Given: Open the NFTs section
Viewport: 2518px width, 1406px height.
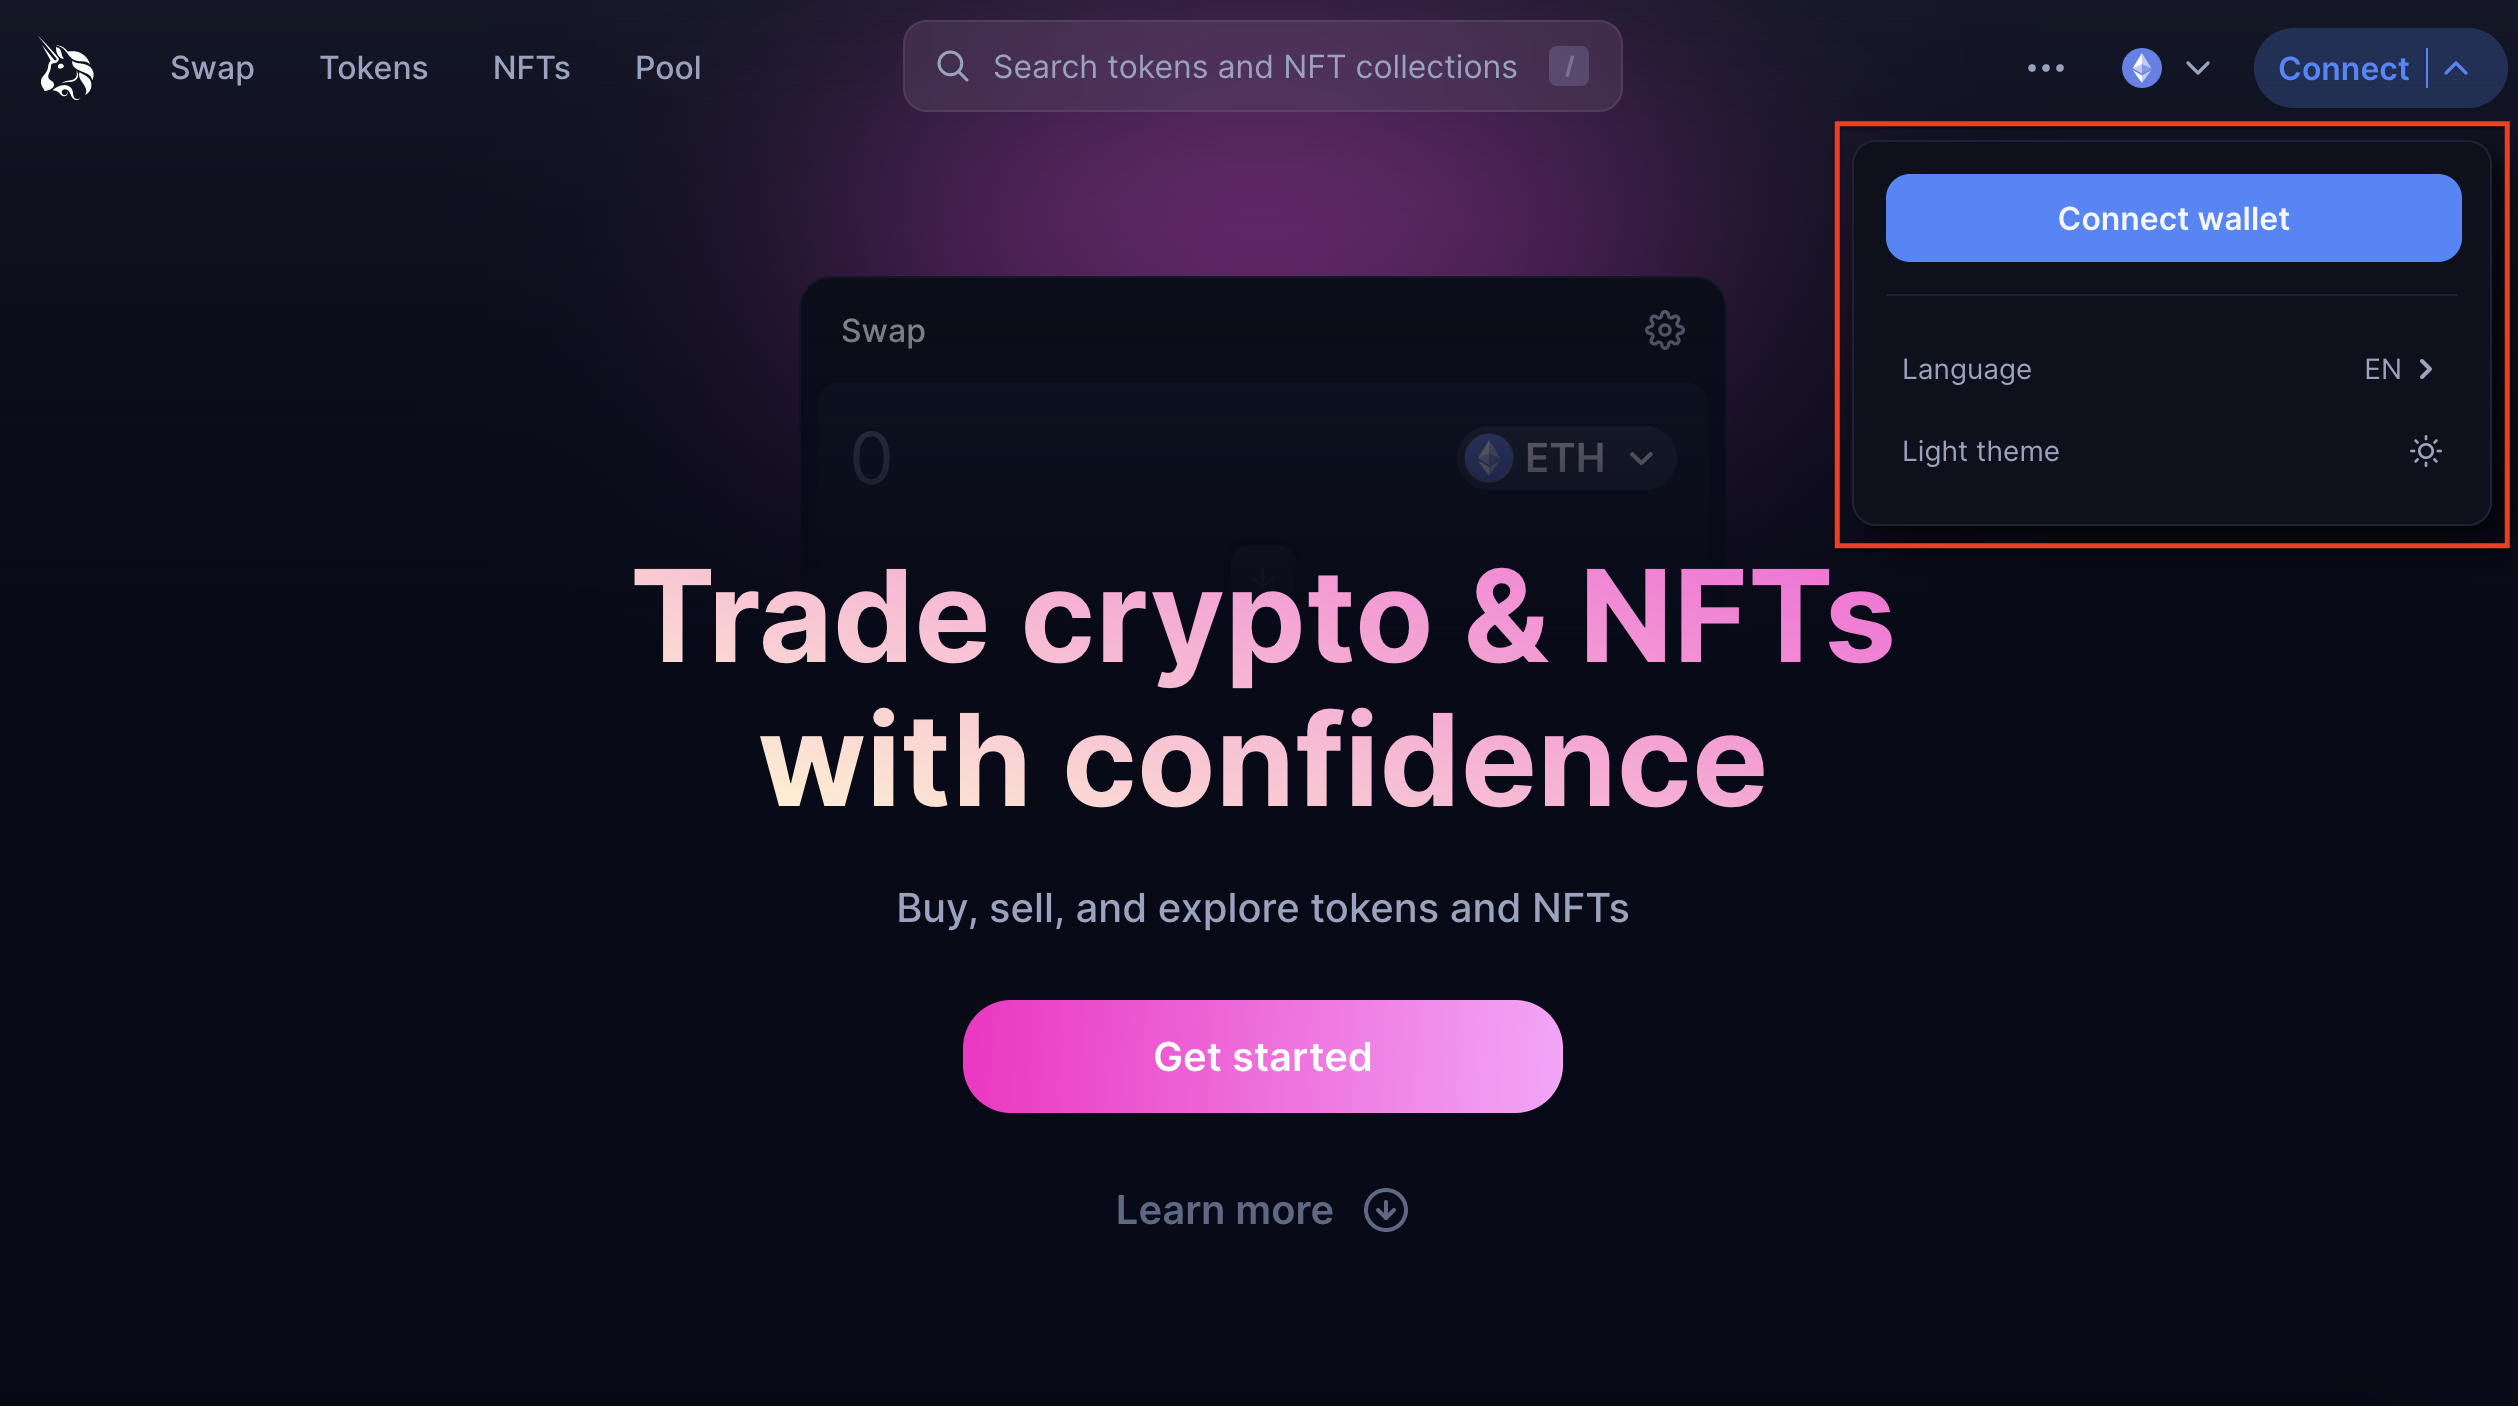Looking at the screenshot, I should [x=531, y=67].
